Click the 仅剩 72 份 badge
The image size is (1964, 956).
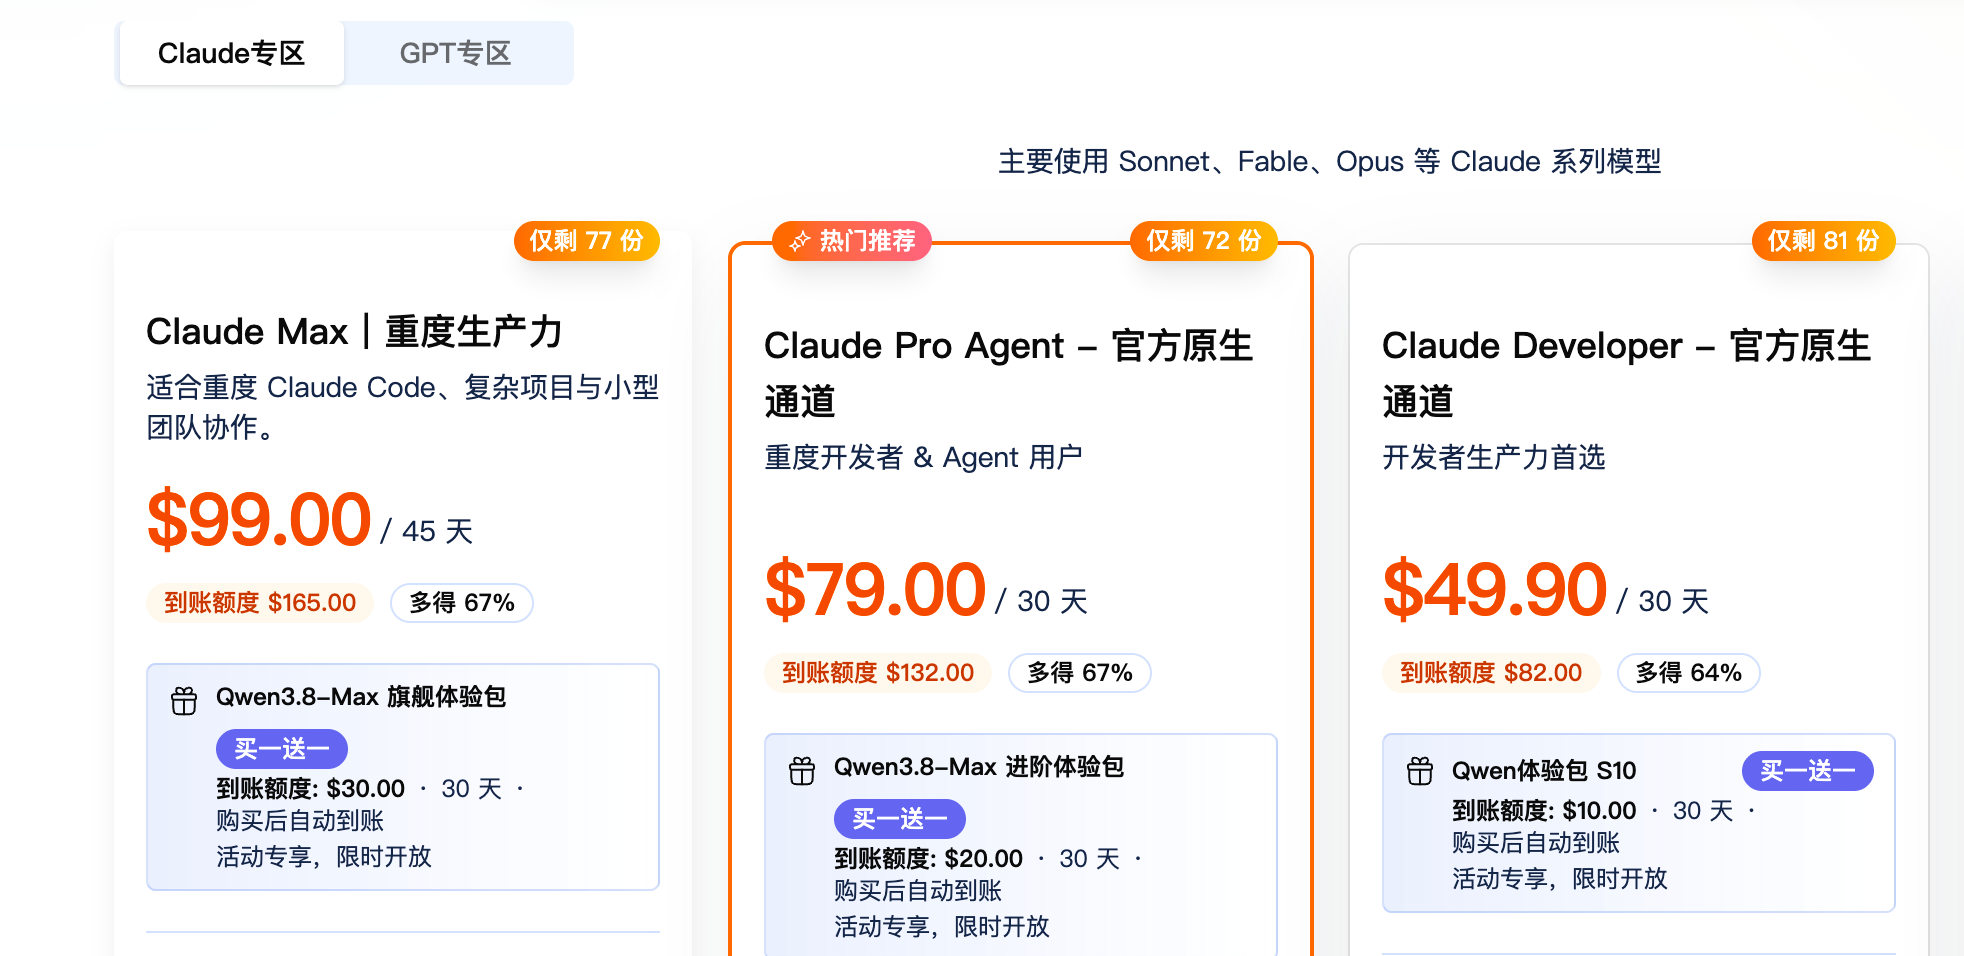[1204, 241]
